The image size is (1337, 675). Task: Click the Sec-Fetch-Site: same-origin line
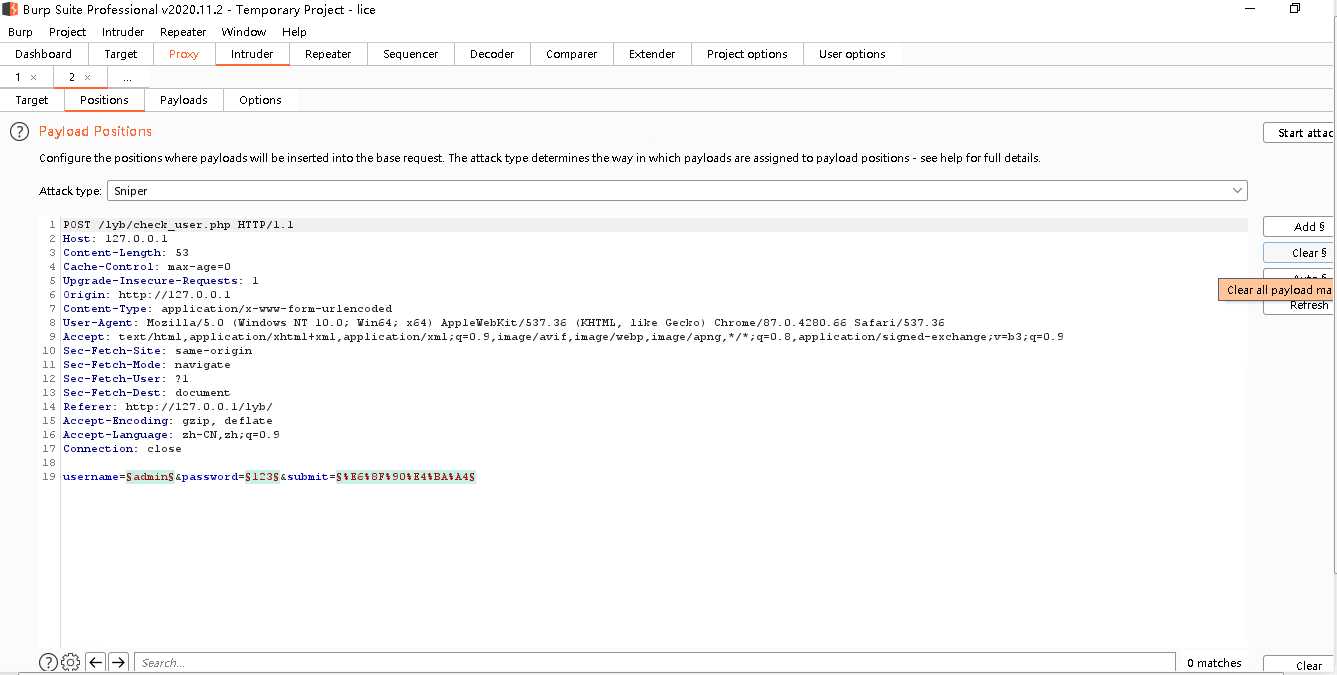point(158,351)
